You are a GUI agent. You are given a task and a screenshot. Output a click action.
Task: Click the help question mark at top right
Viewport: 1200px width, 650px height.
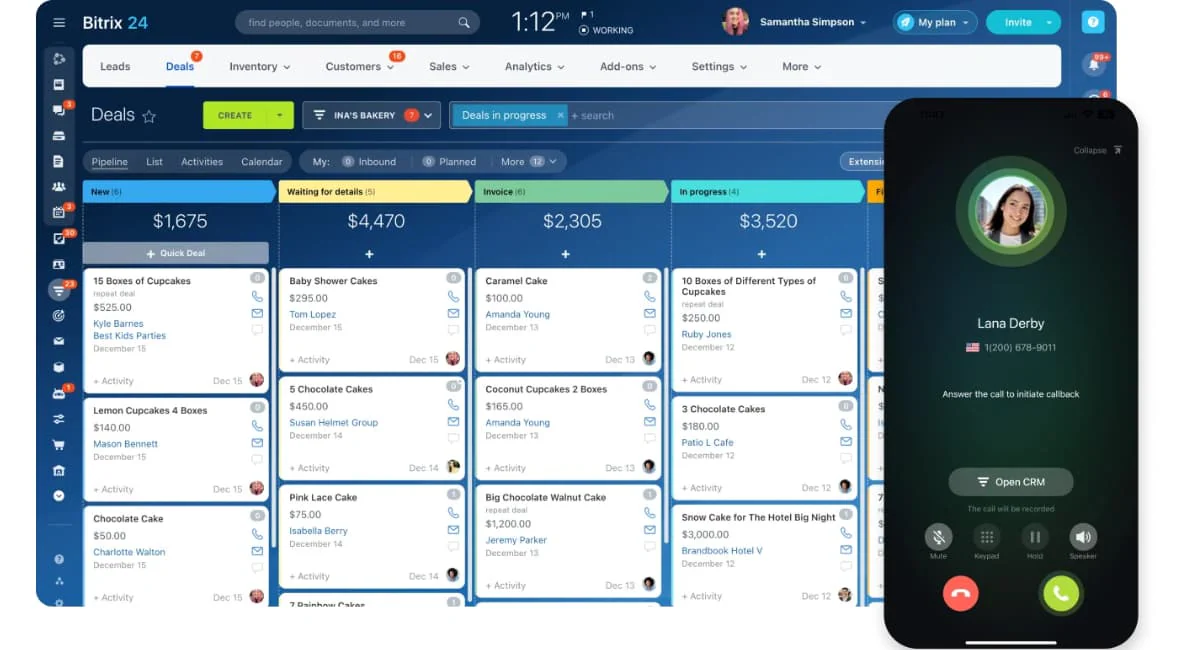pos(1093,22)
